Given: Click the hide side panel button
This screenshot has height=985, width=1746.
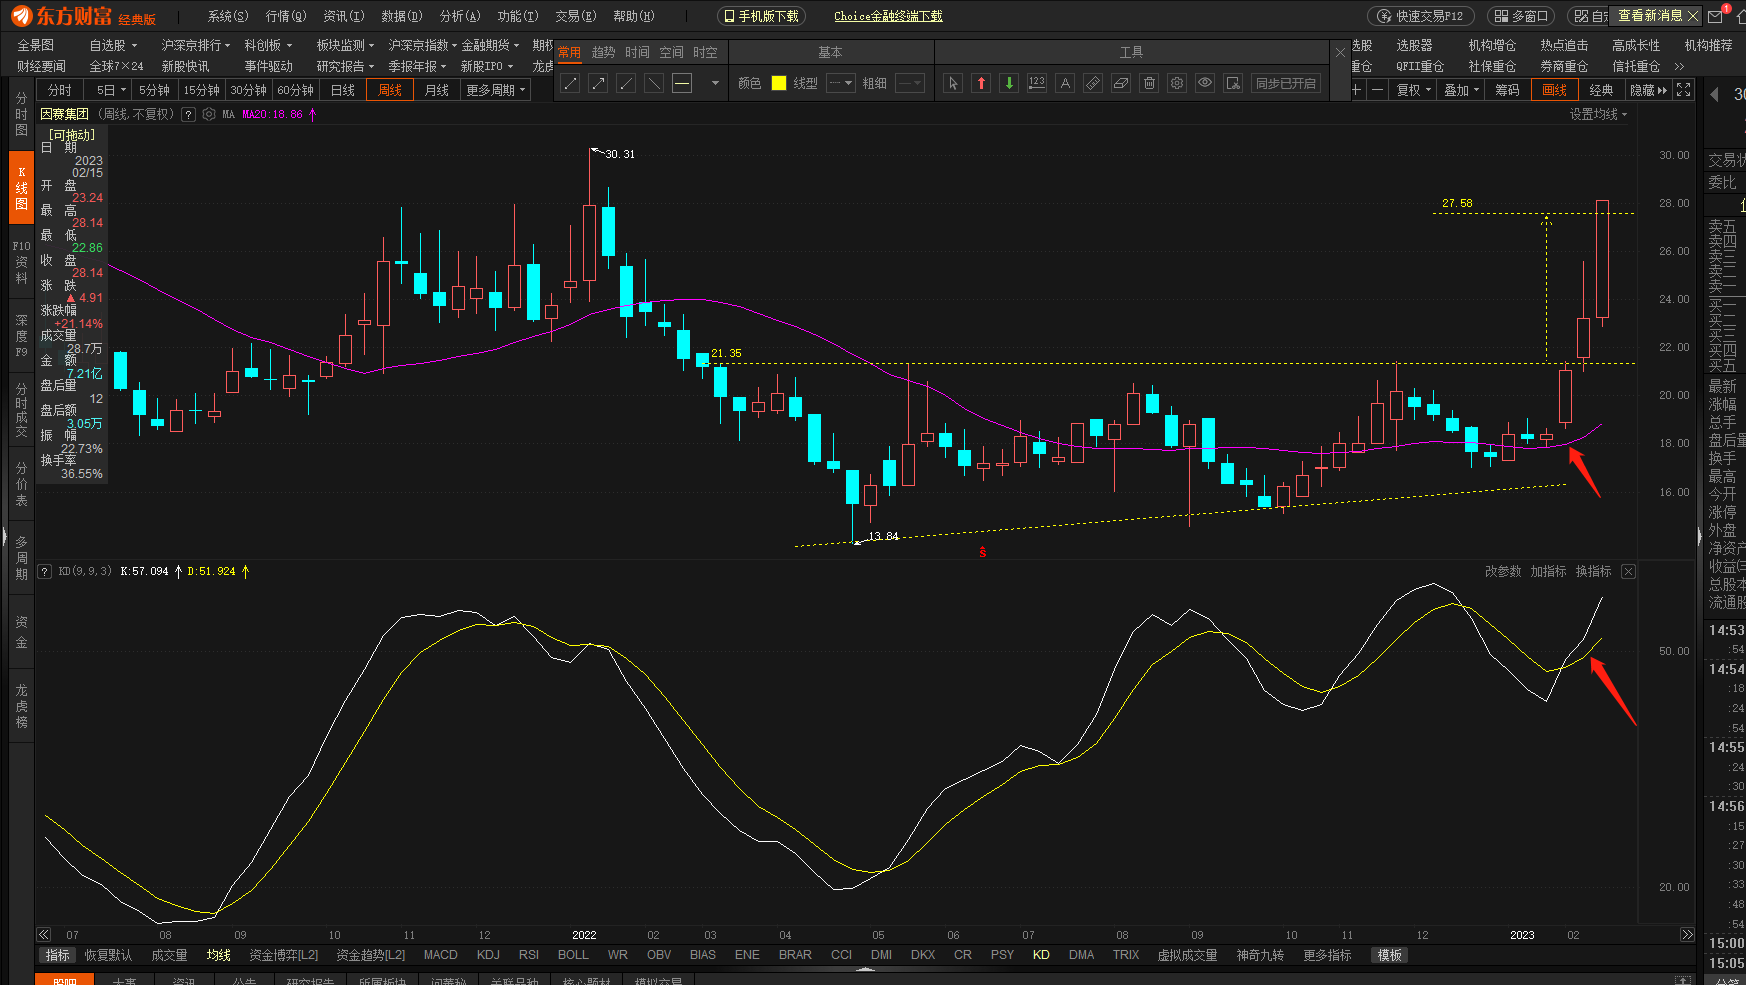Looking at the screenshot, I should click(x=1648, y=90).
